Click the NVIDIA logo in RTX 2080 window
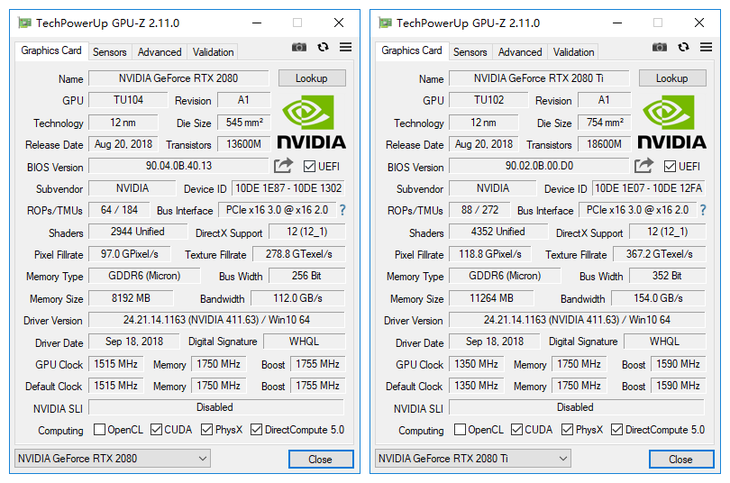 [311, 122]
